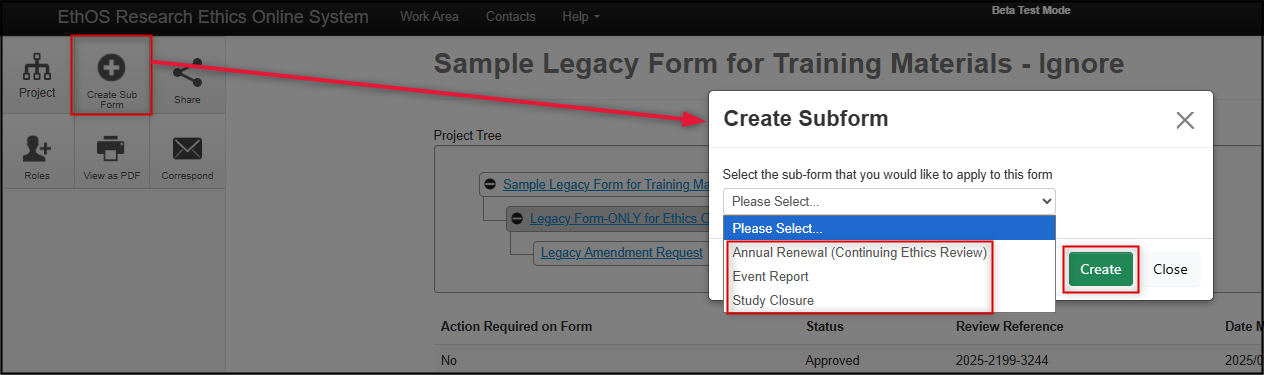Click the green Create button
Screen dimensions: 1264x375
[x=1100, y=269]
